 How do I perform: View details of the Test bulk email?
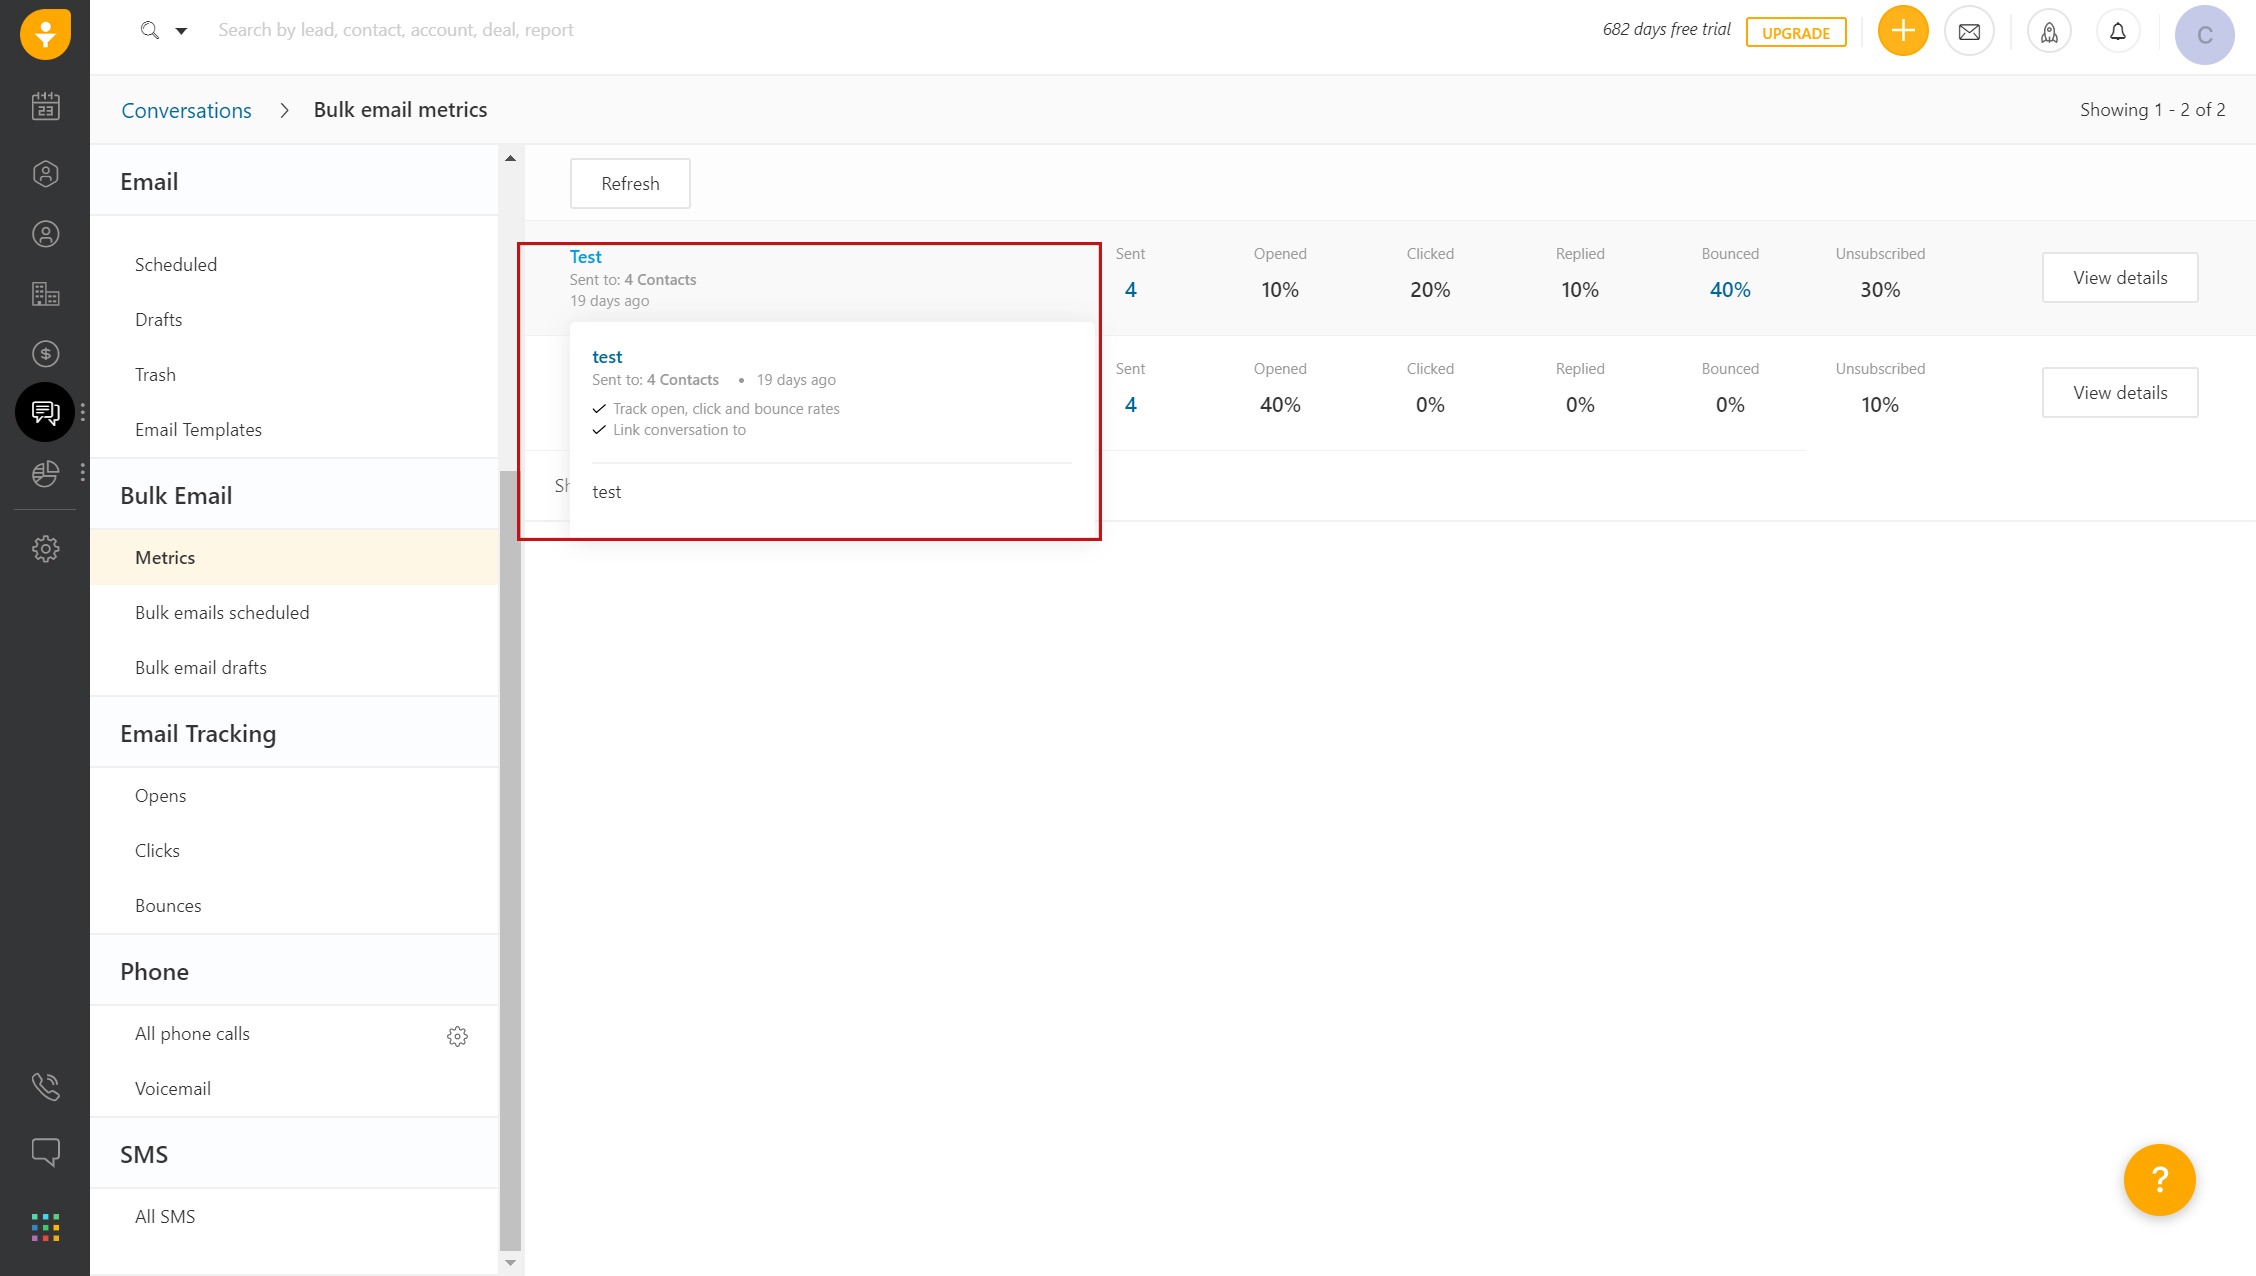pos(2119,278)
